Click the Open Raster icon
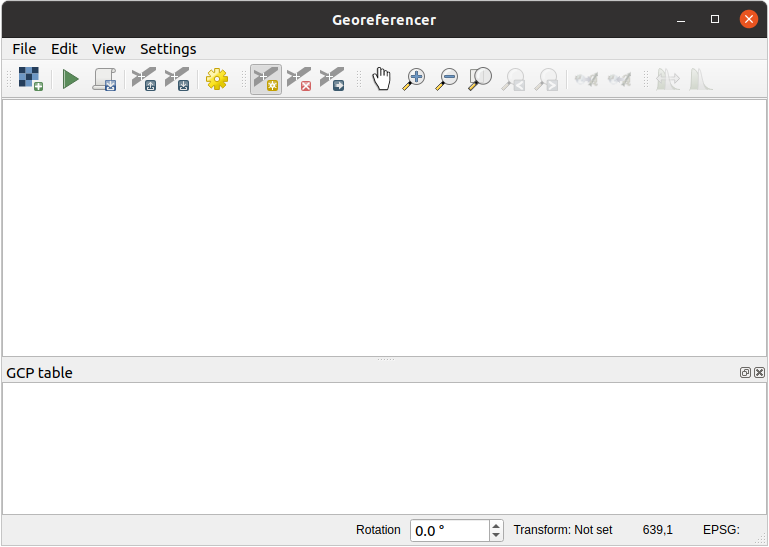Viewport: 769px width, 547px height. coord(30,79)
